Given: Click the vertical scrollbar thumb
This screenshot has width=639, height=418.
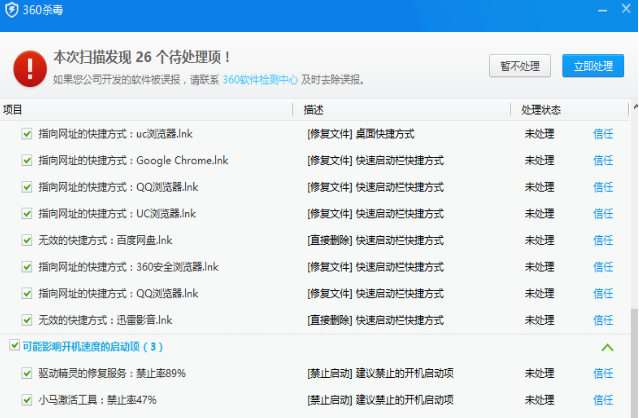Looking at the screenshot, I should click(632, 360).
